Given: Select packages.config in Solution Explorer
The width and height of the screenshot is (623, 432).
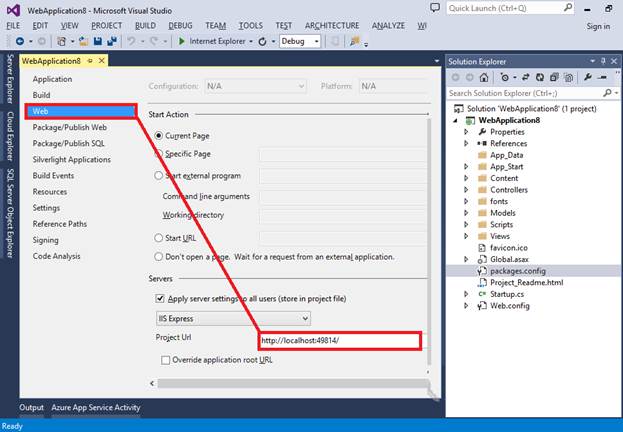Looking at the screenshot, I should click(518, 271).
